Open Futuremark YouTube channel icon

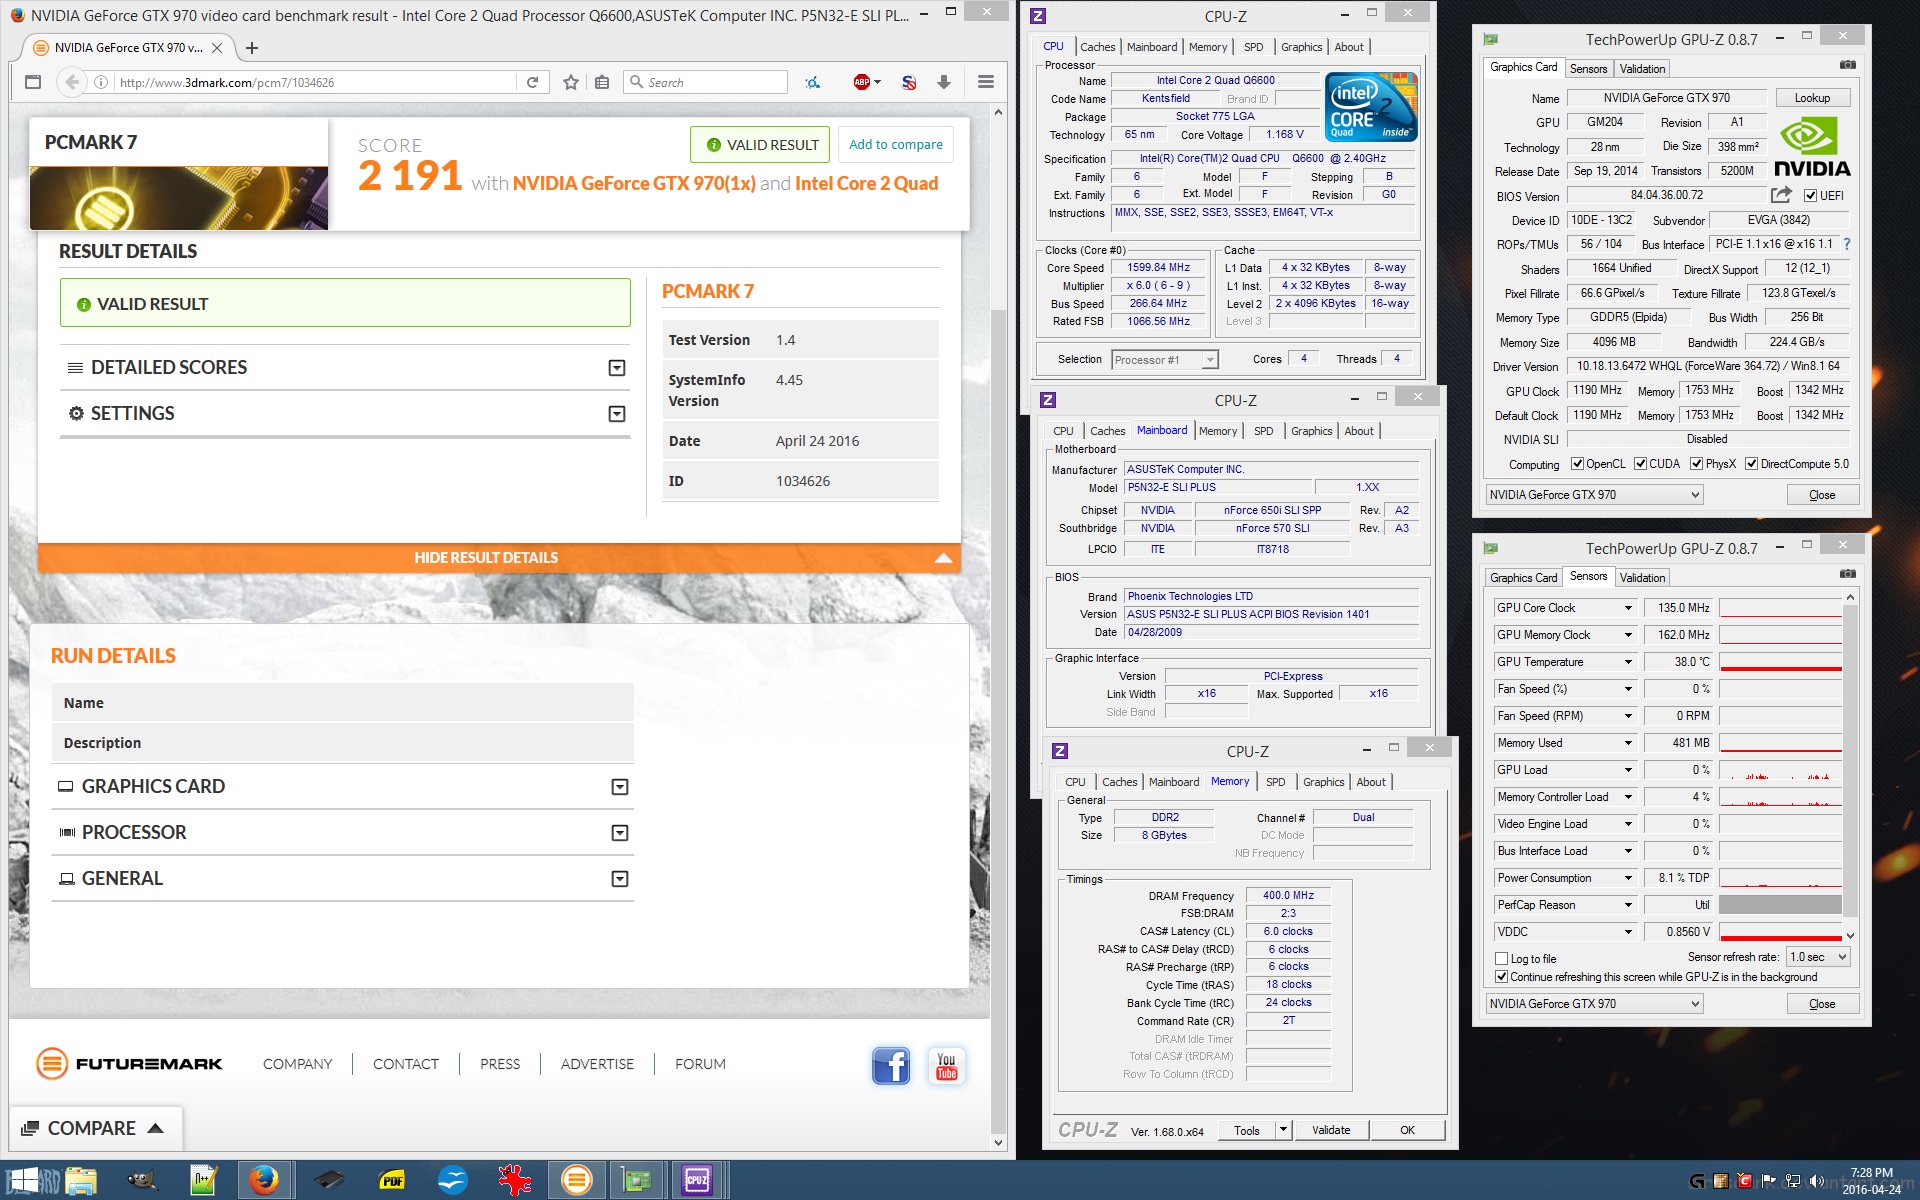(x=946, y=1066)
